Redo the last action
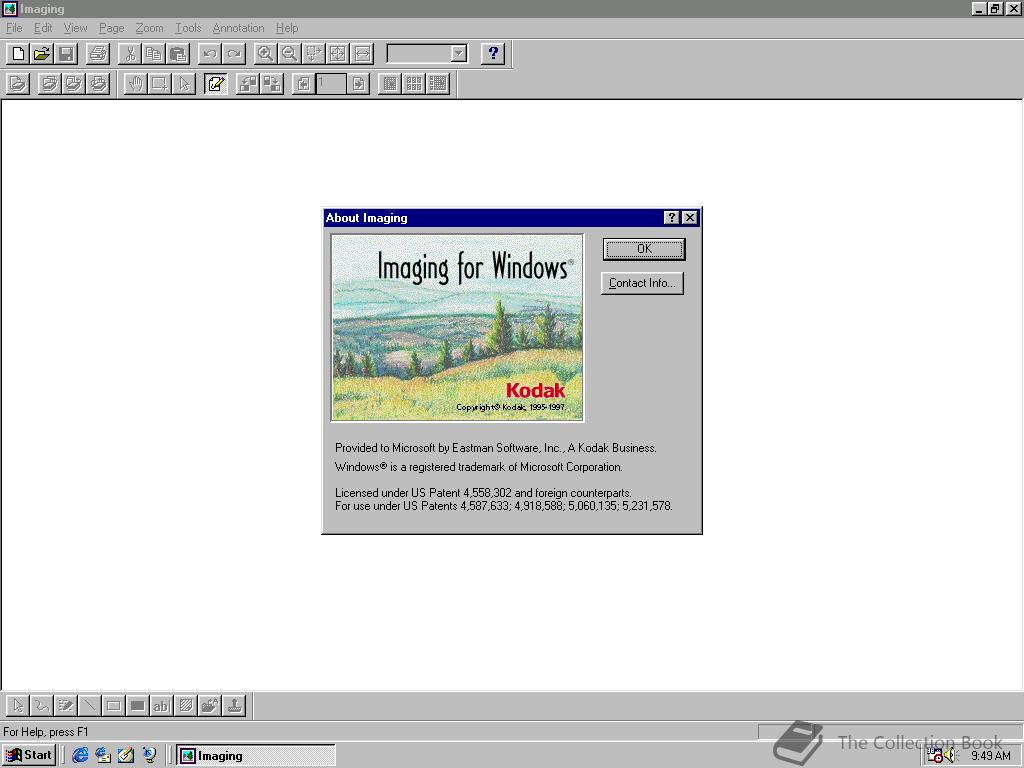 [234, 54]
